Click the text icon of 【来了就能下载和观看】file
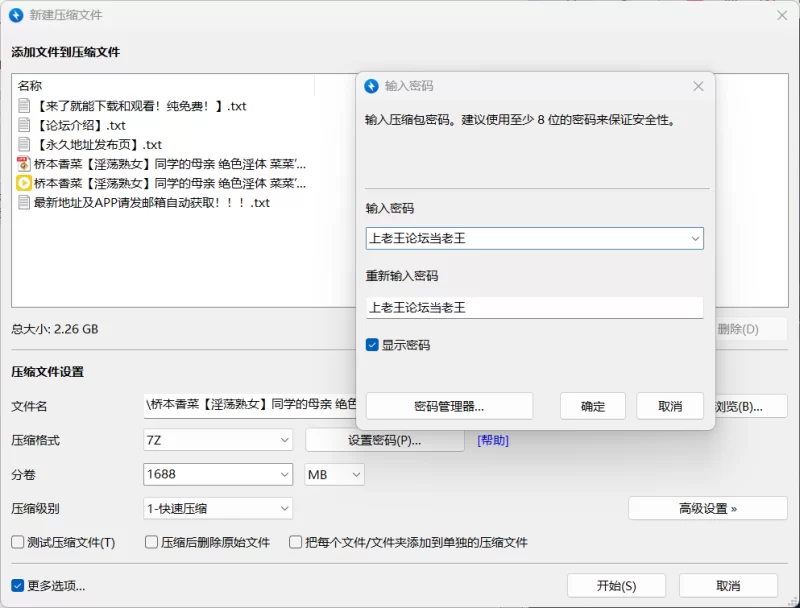Image resolution: width=800 pixels, height=608 pixels. (24, 105)
